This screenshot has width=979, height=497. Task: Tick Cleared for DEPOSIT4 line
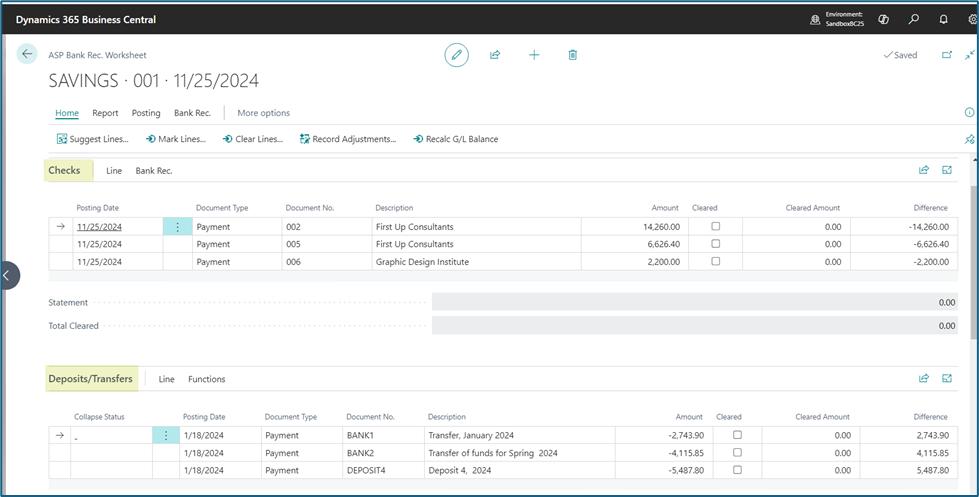pyautogui.click(x=737, y=470)
